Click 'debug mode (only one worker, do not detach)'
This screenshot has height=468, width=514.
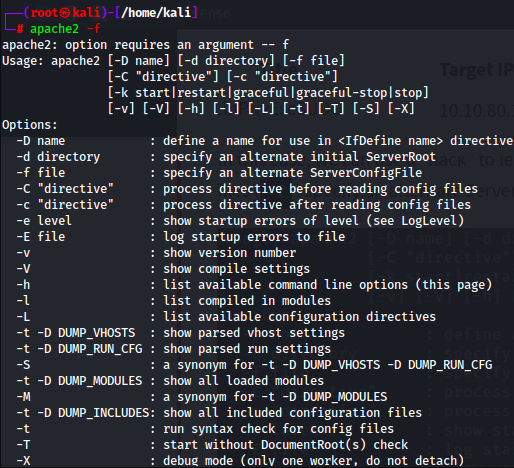[313, 461]
